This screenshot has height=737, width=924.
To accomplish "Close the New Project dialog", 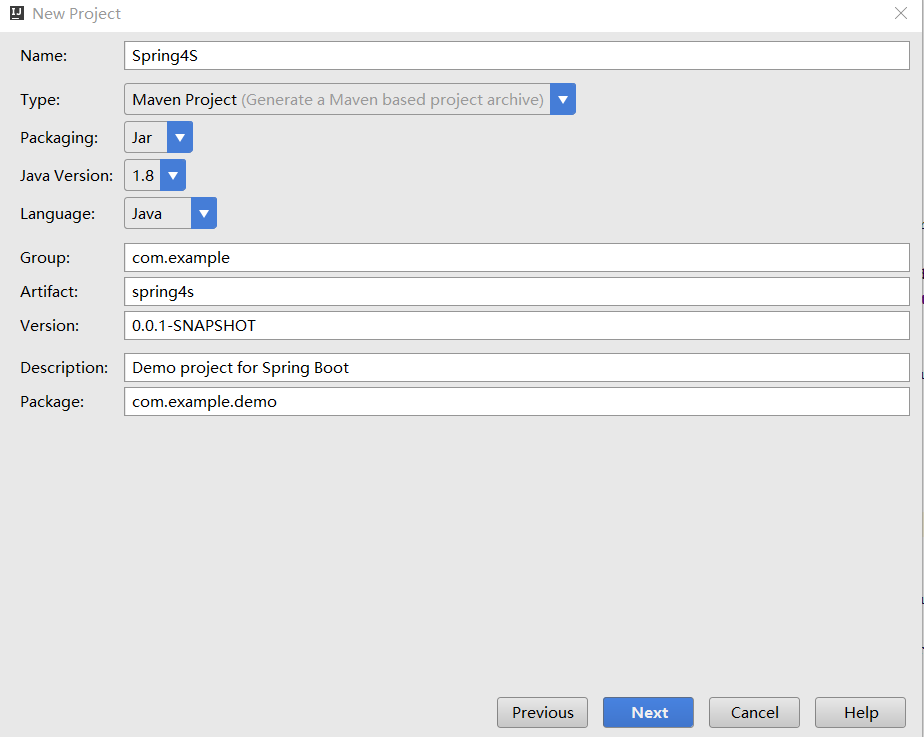I will click(x=900, y=13).
